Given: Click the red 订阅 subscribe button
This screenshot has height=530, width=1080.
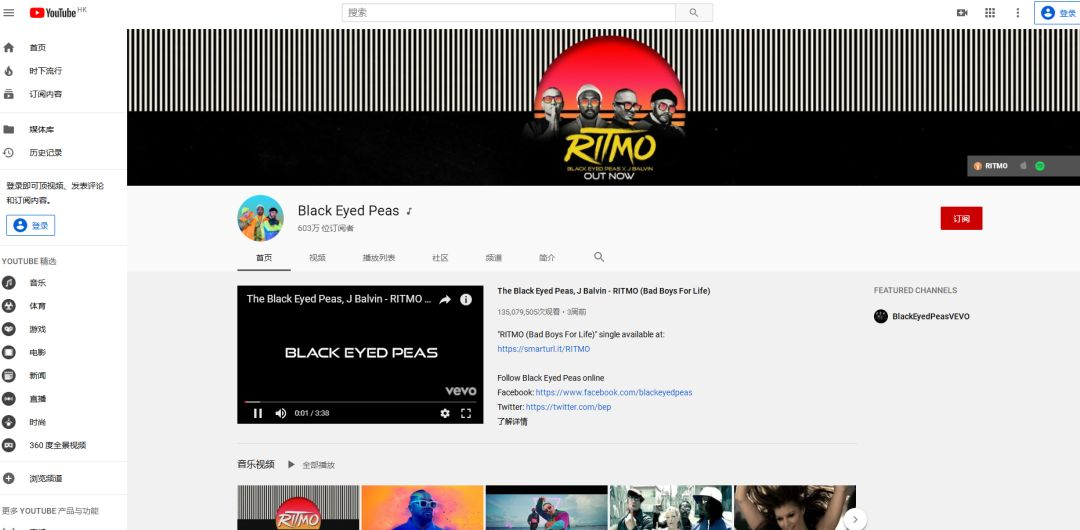Looking at the screenshot, I should 961,218.
